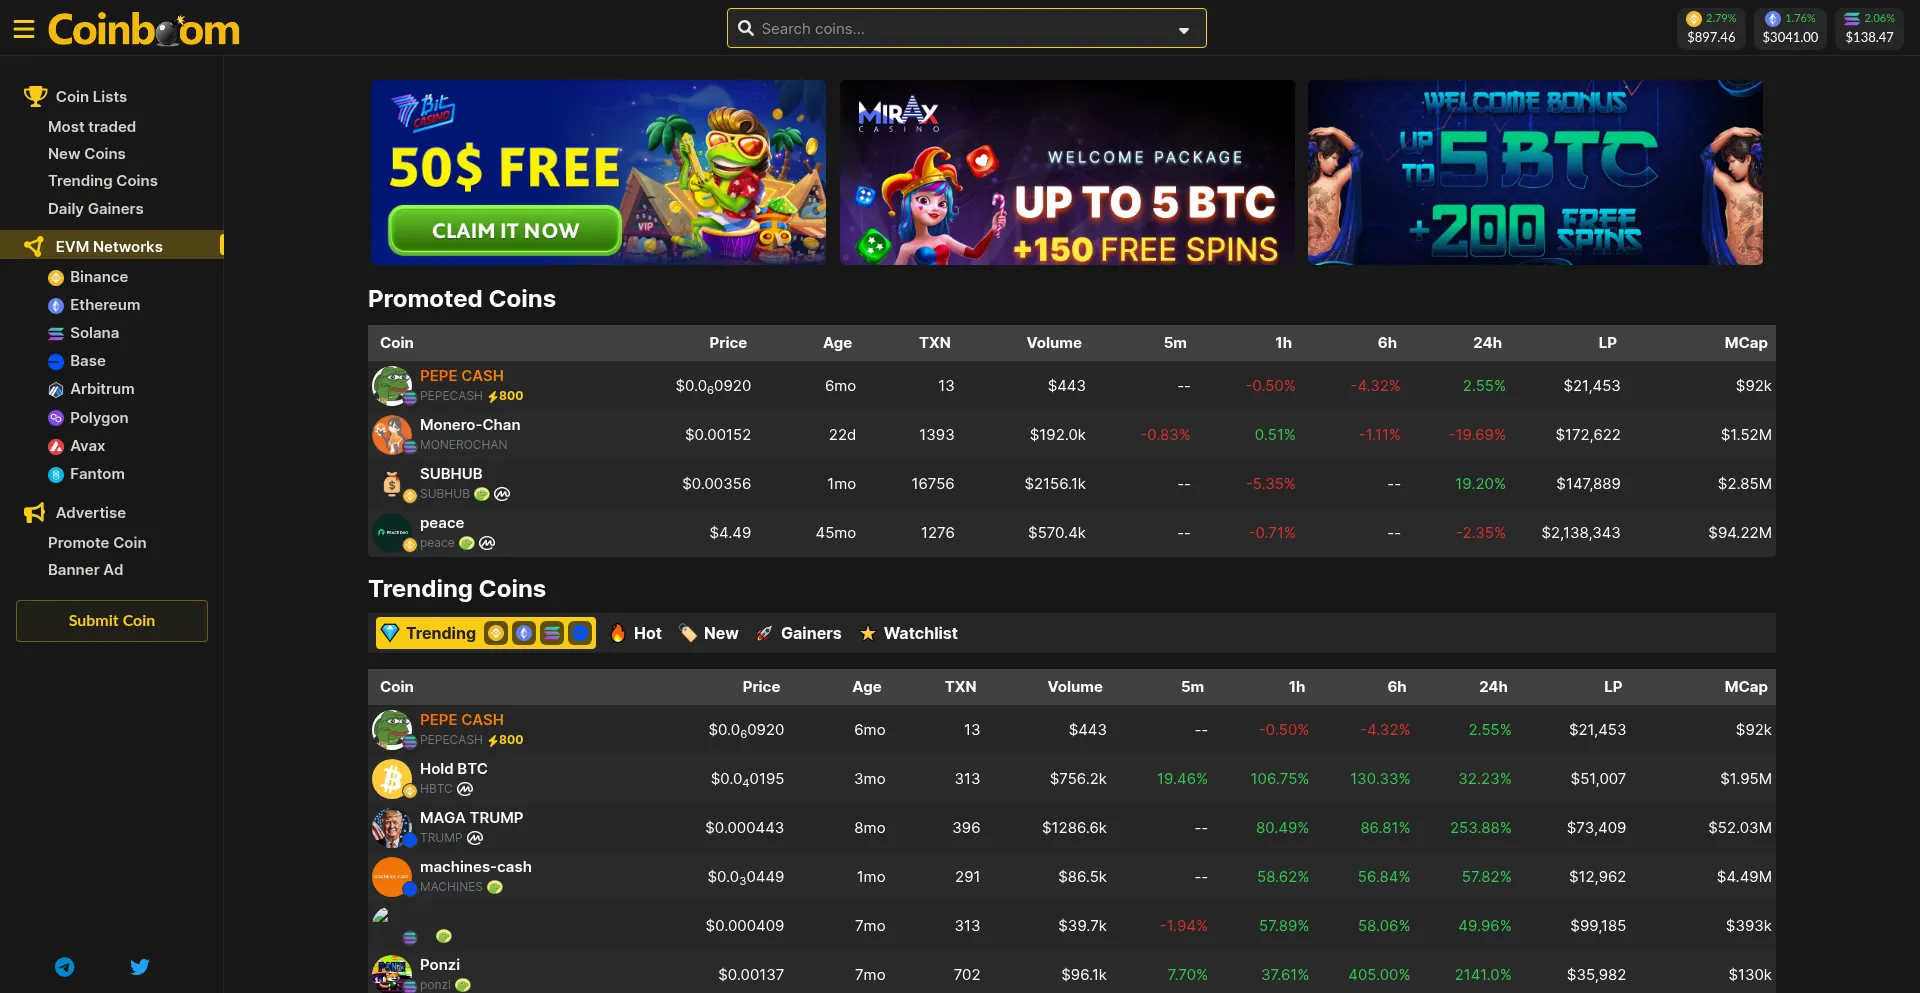Open the hamburger menu icon
Screen dimensions: 1920x993
(24, 29)
